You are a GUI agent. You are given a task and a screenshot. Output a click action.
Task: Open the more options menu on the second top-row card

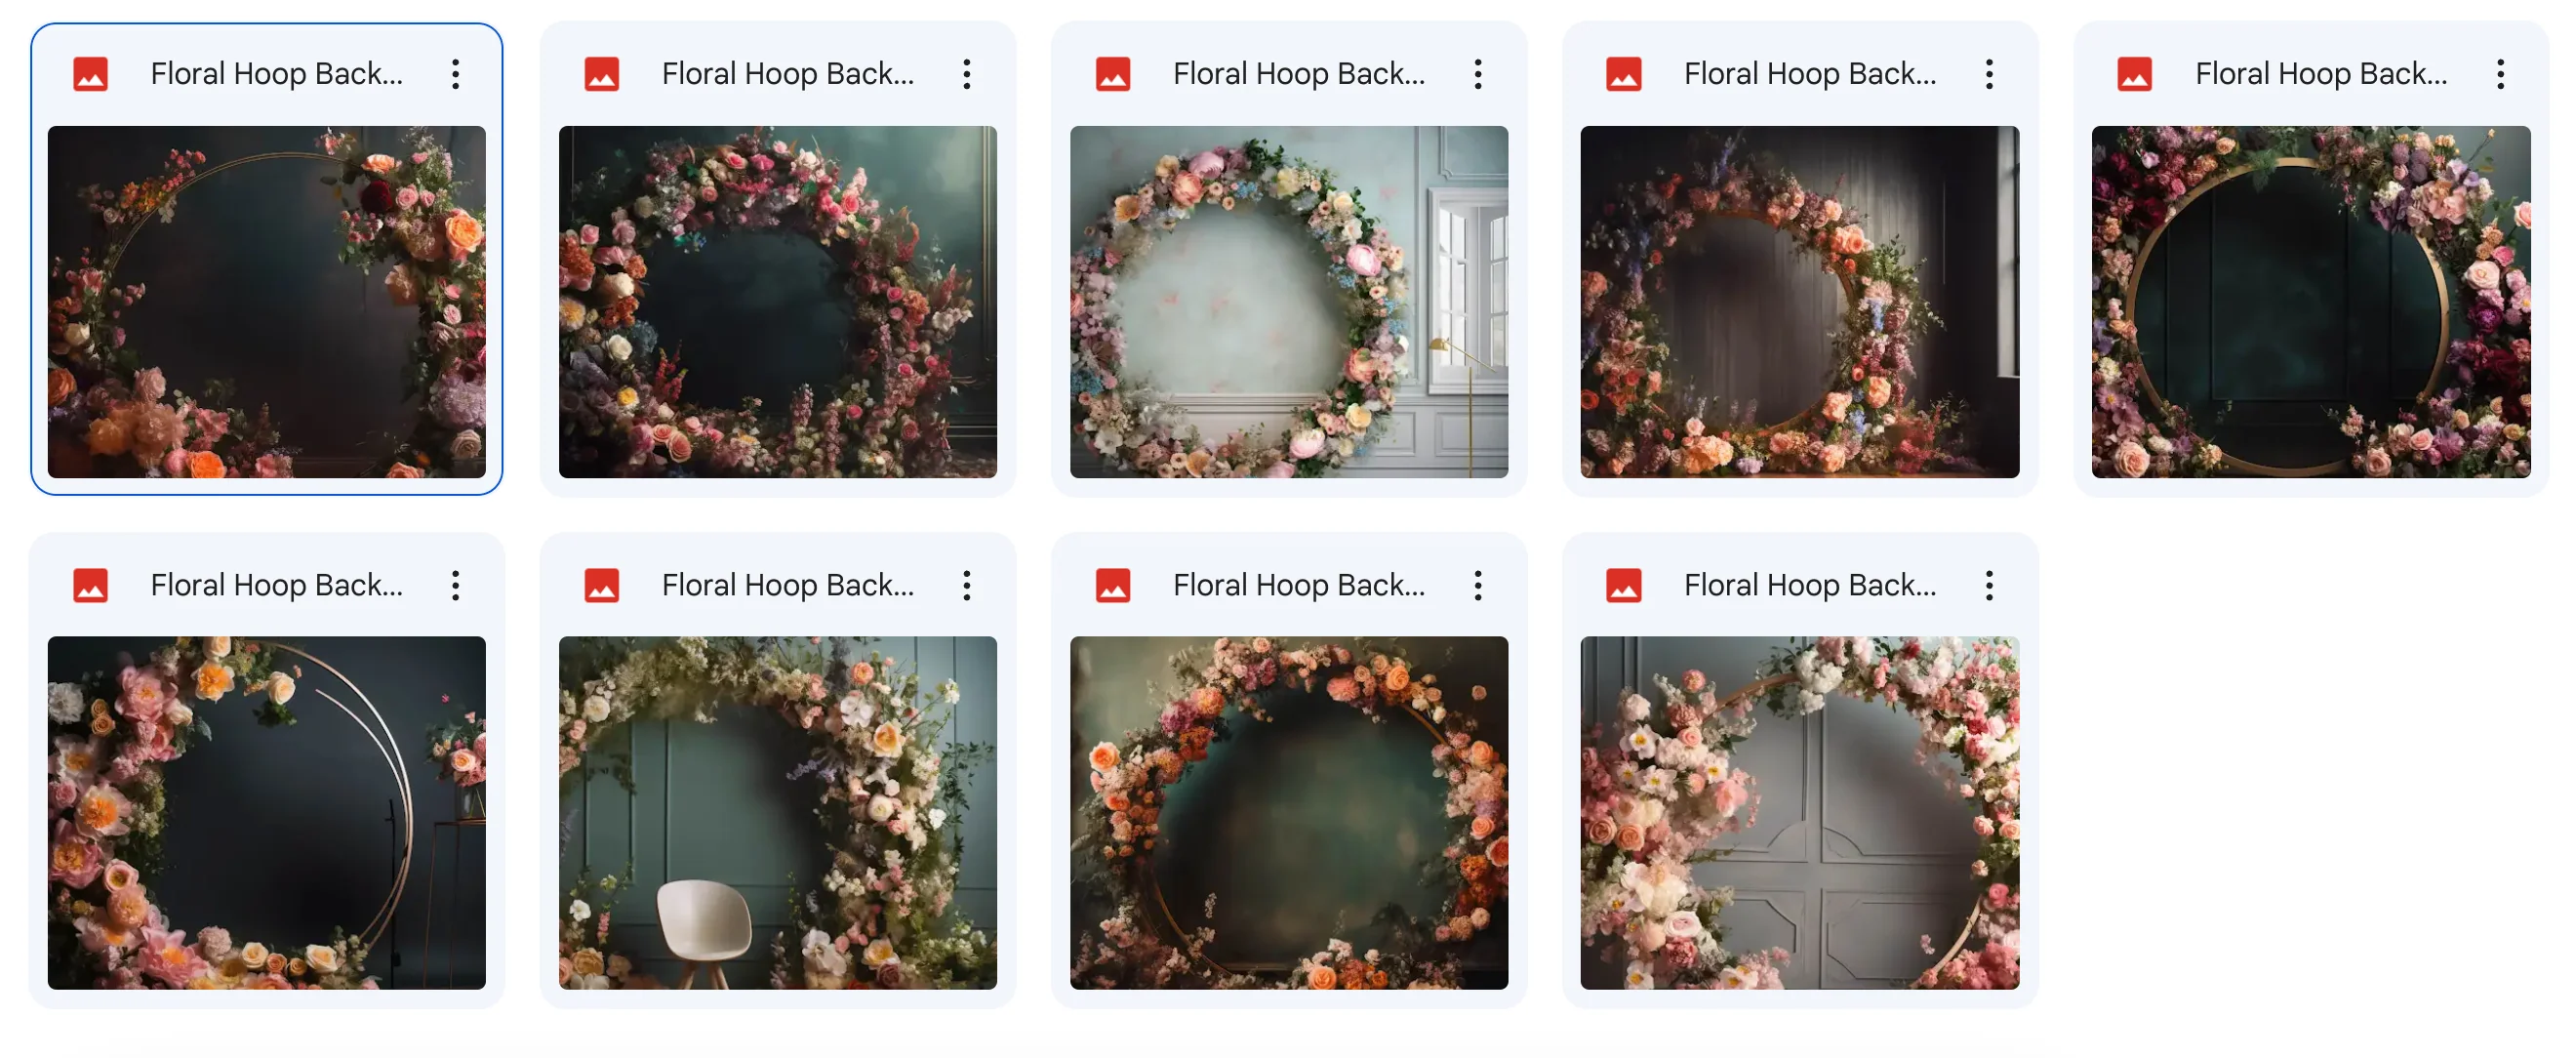point(966,74)
